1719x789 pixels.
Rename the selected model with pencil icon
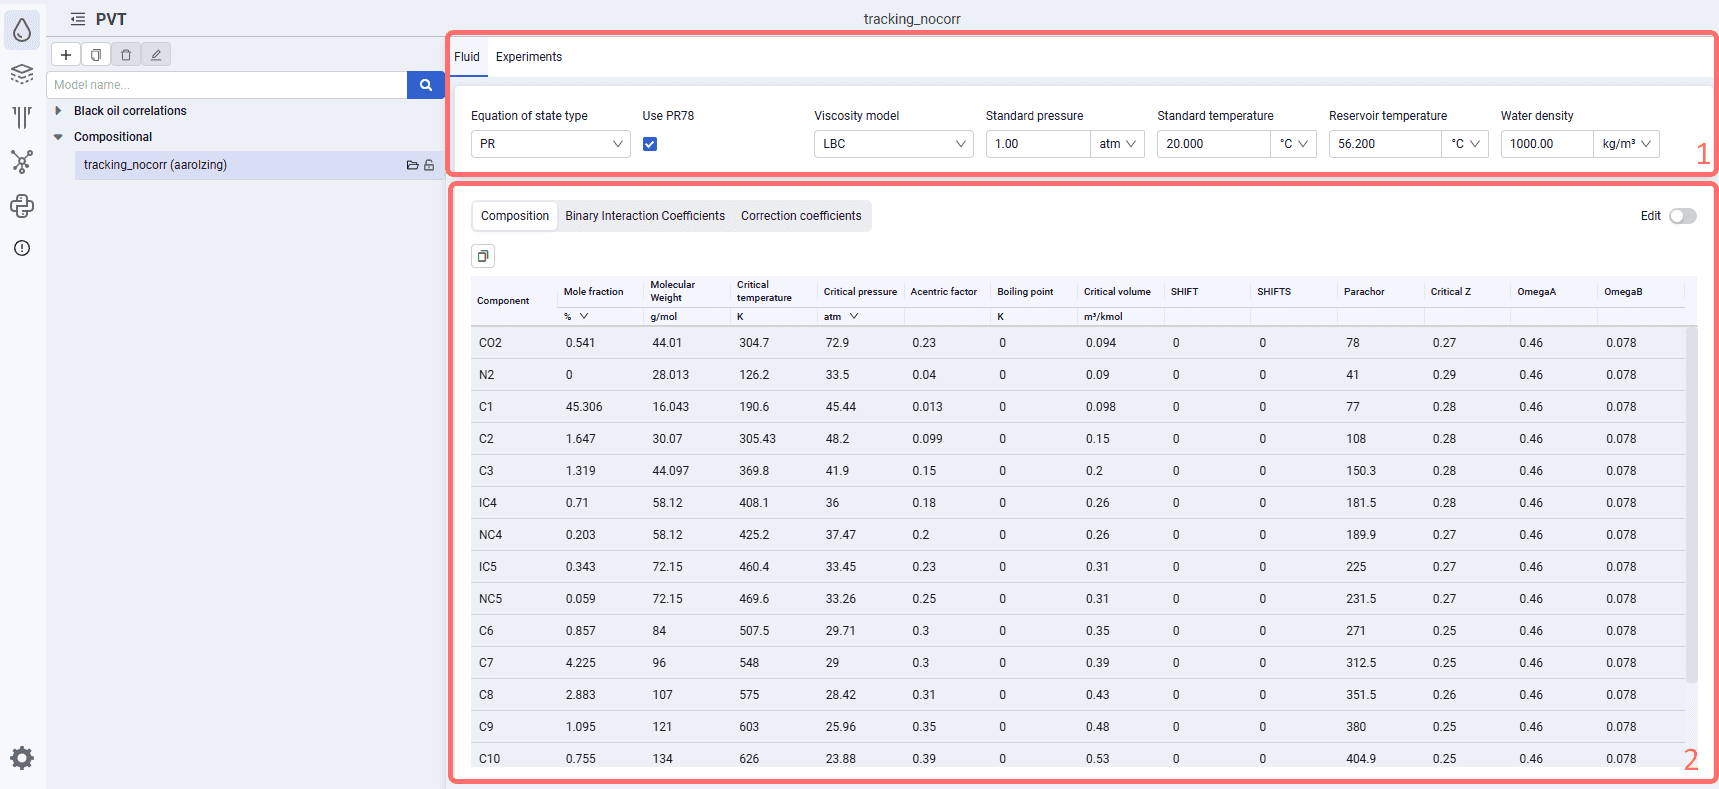pyautogui.click(x=156, y=55)
